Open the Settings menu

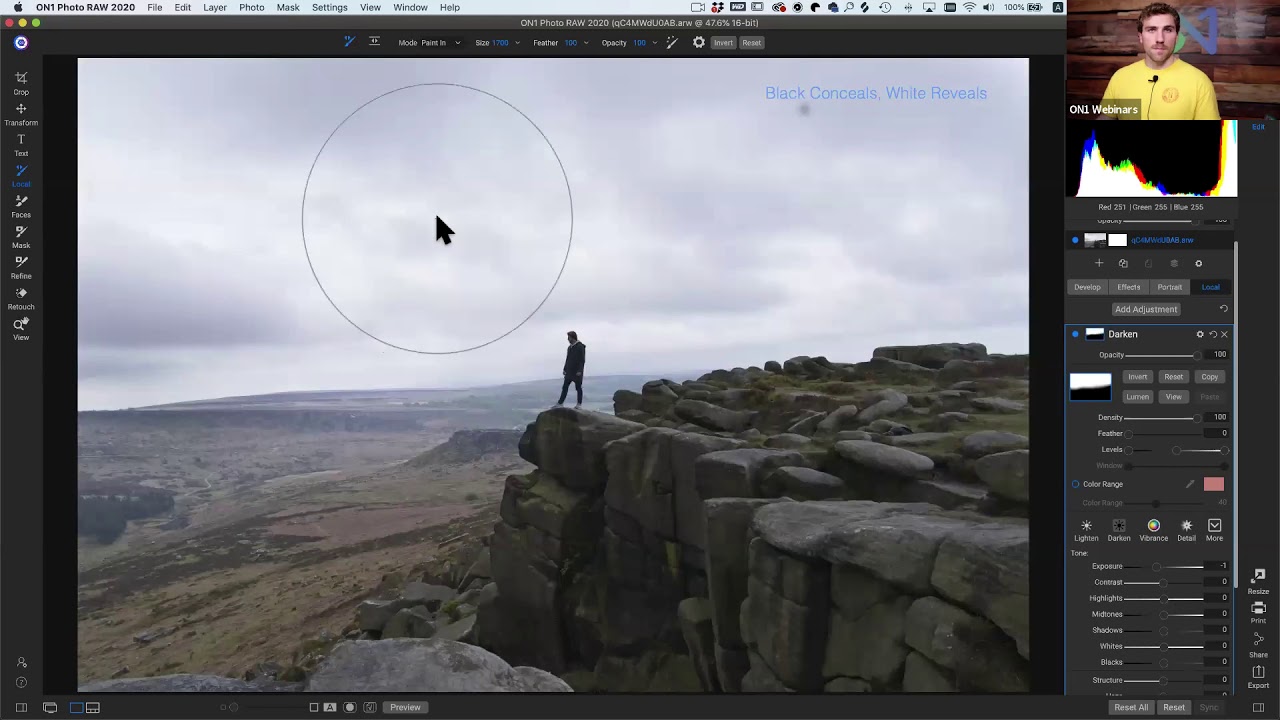tap(329, 7)
